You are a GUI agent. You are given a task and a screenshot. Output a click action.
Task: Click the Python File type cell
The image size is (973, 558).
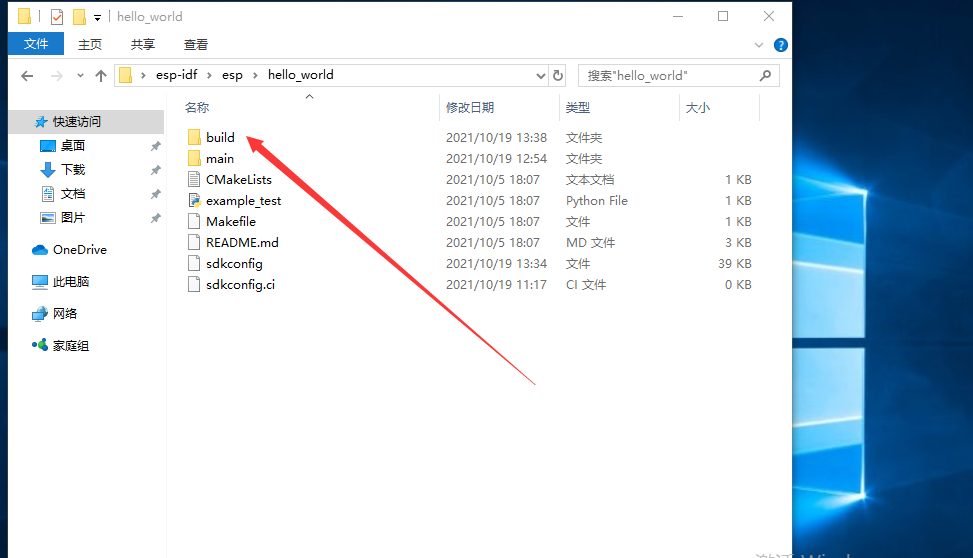[596, 200]
